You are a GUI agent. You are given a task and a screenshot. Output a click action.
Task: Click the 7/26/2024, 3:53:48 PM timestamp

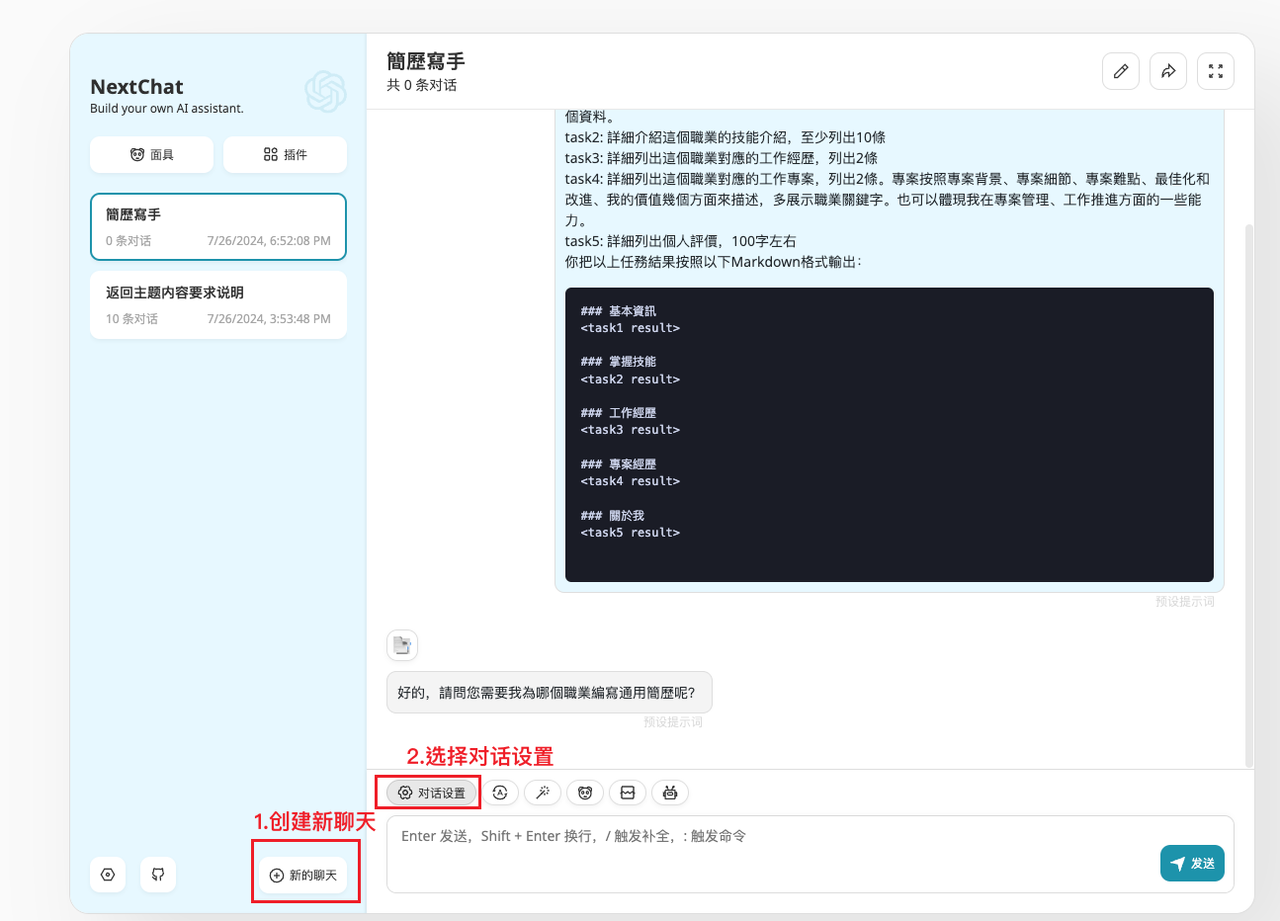[269, 319]
